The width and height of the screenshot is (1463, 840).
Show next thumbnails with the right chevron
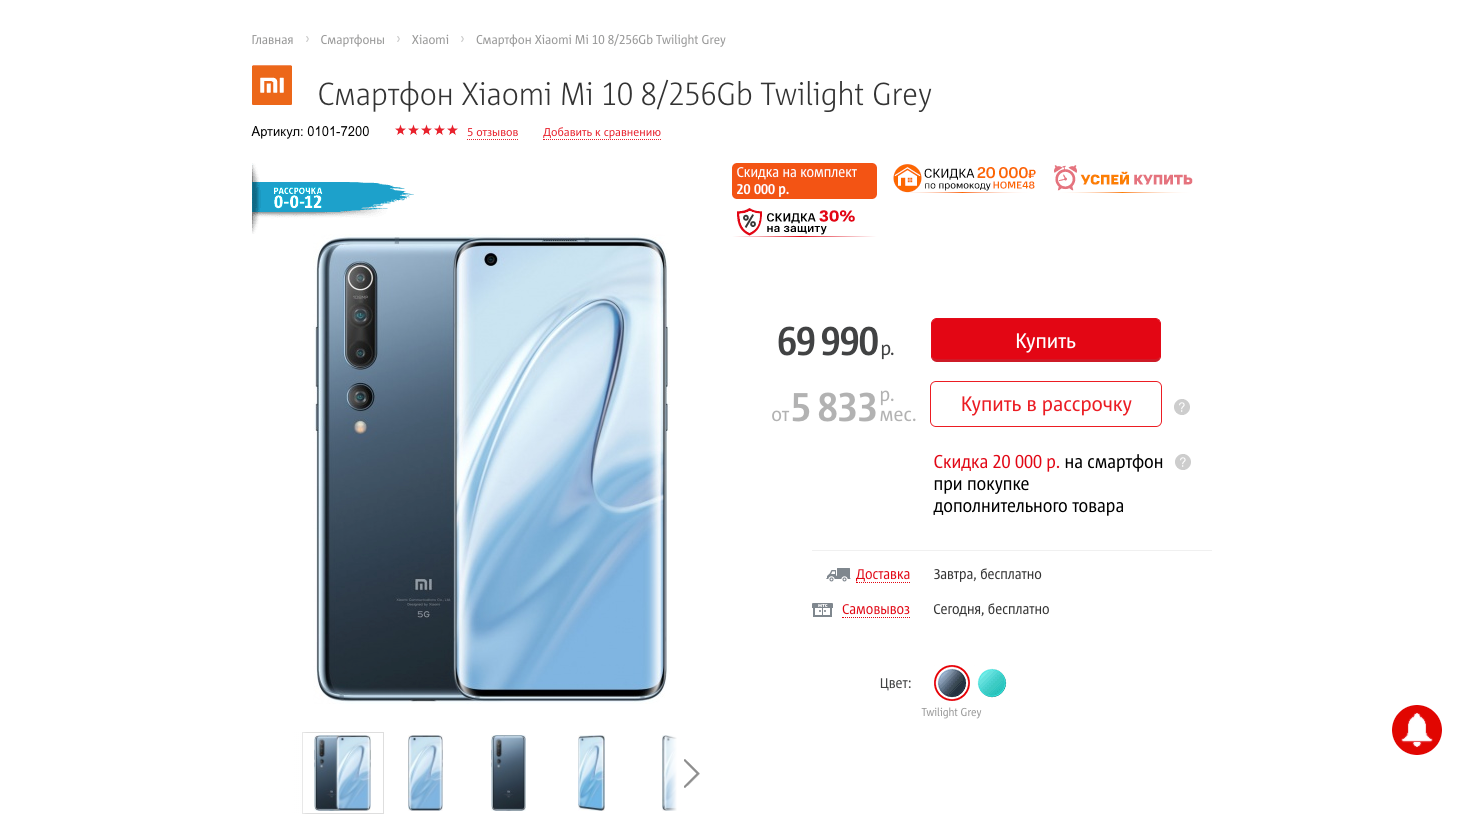tap(691, 773)
